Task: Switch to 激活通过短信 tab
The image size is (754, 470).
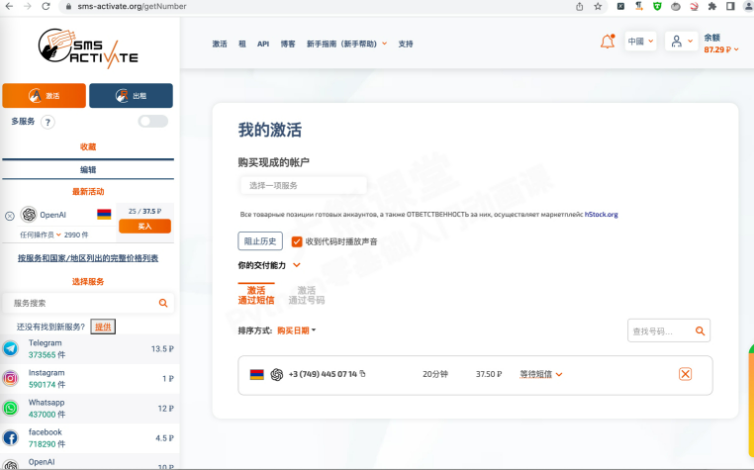Action: click(x=256, y=295)
